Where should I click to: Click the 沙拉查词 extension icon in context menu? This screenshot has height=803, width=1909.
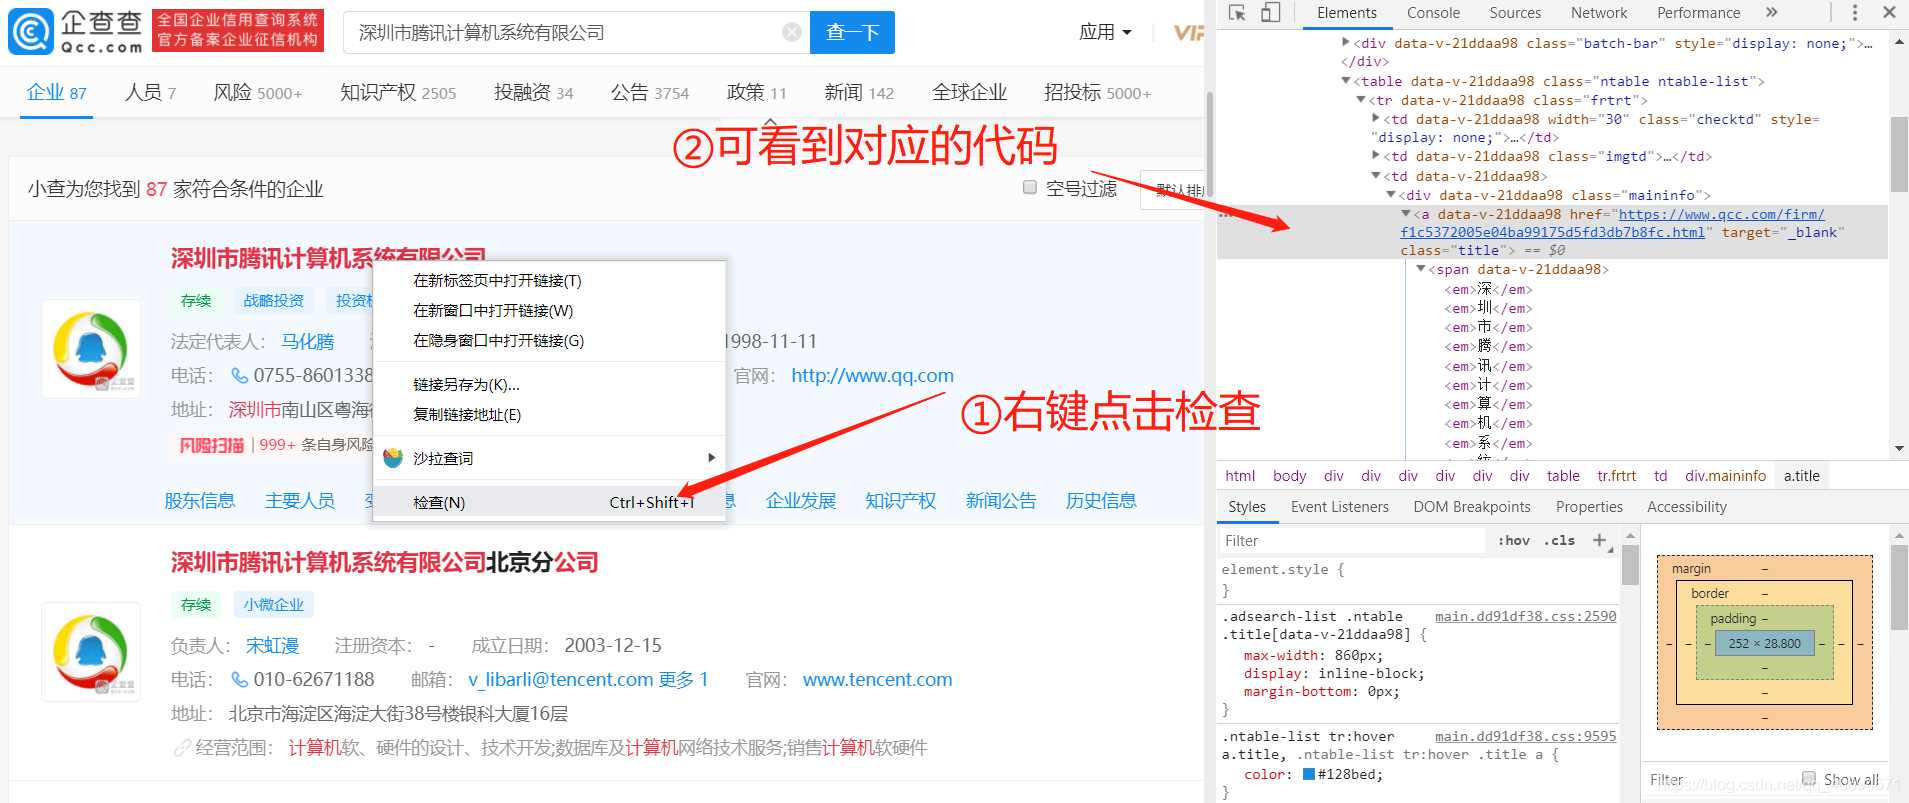(x=393, y=458)
